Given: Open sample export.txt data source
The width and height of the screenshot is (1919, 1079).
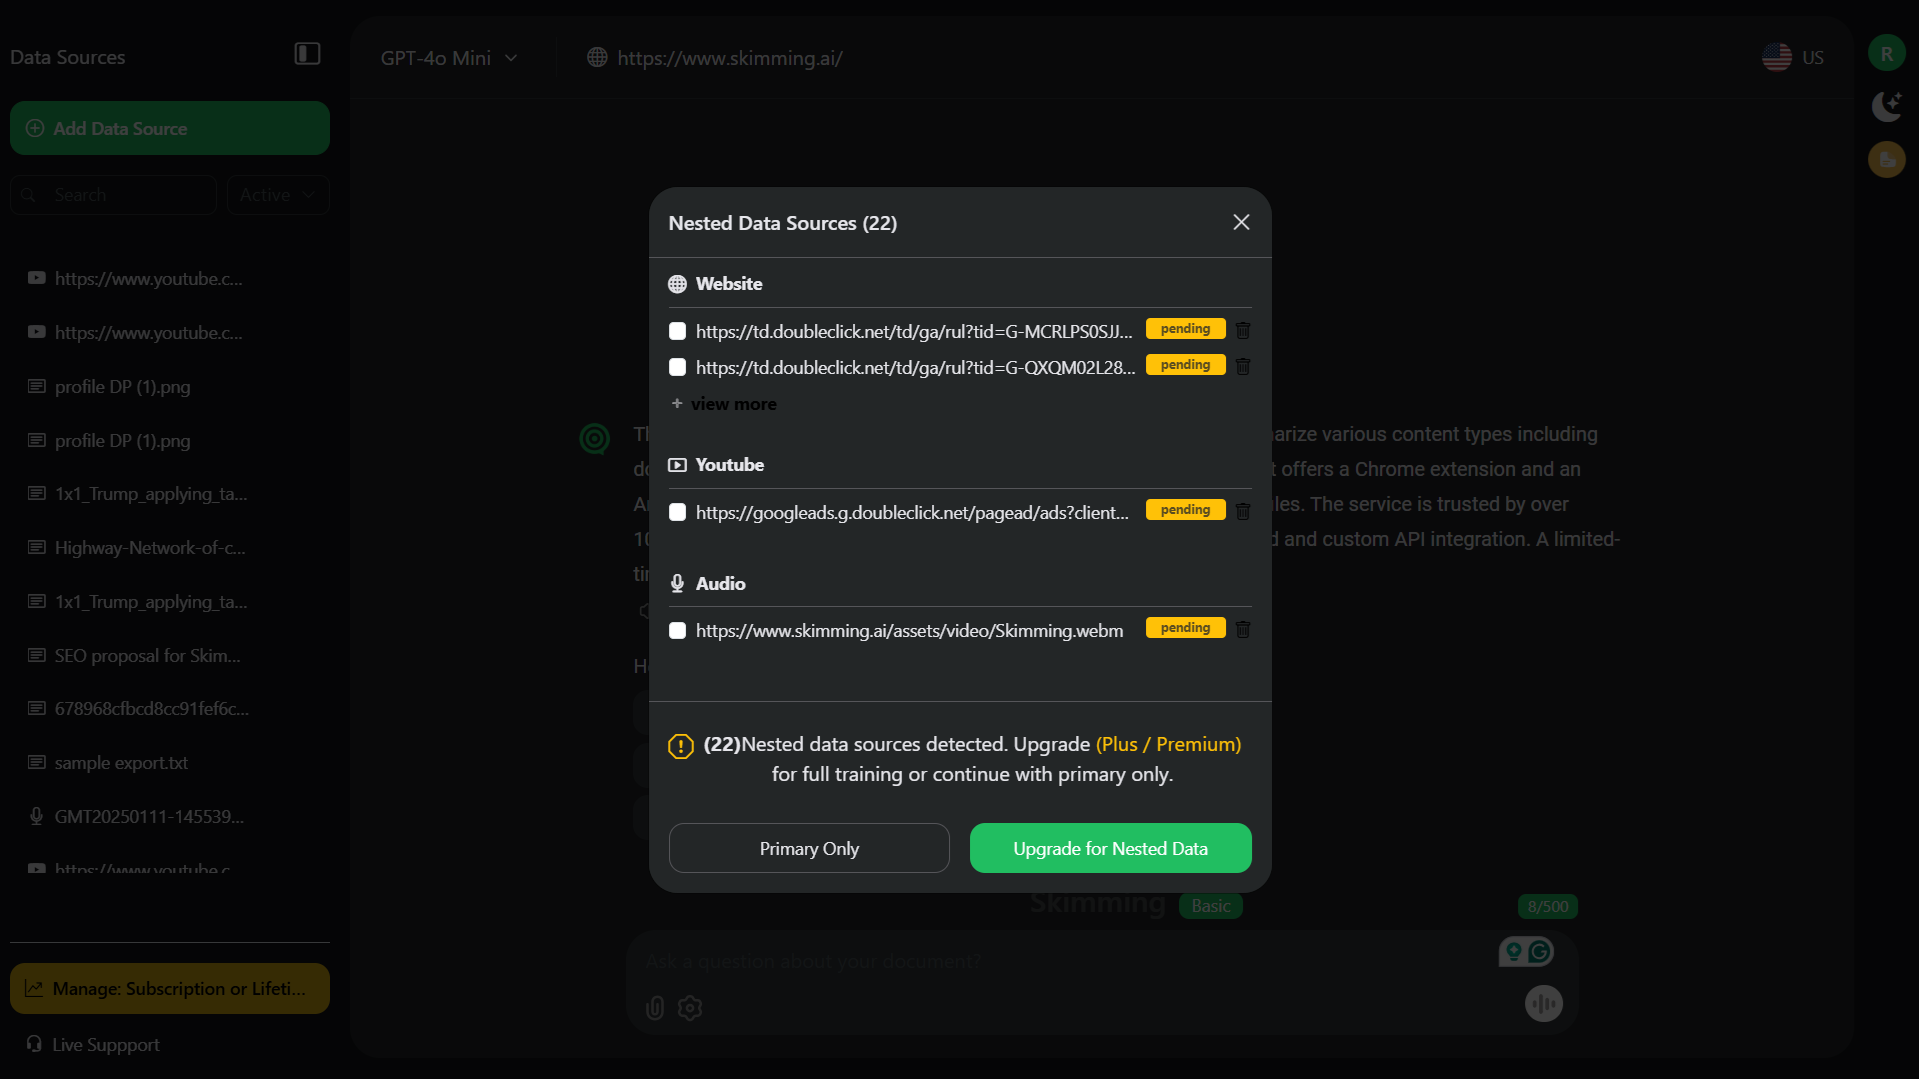Looking at the screenshot, I should [121, 763].
